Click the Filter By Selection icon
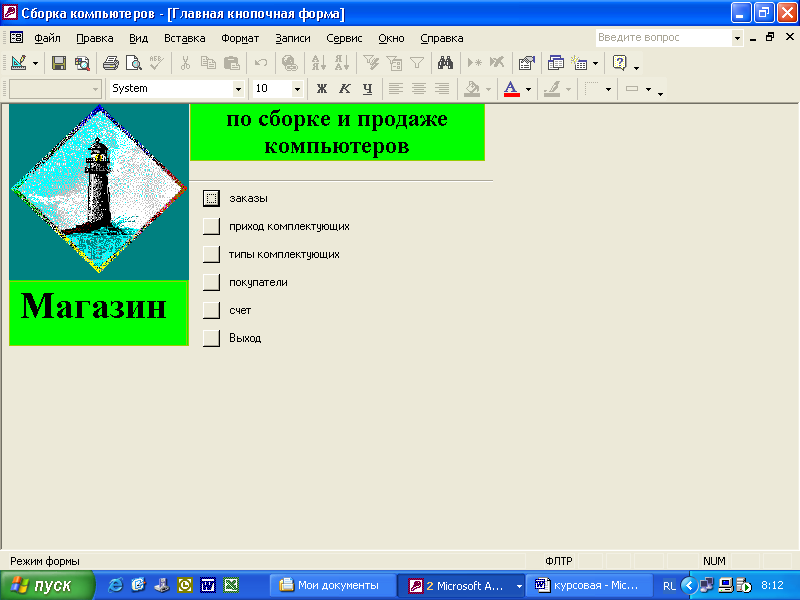The image size is (800, 600). [371, 63]
